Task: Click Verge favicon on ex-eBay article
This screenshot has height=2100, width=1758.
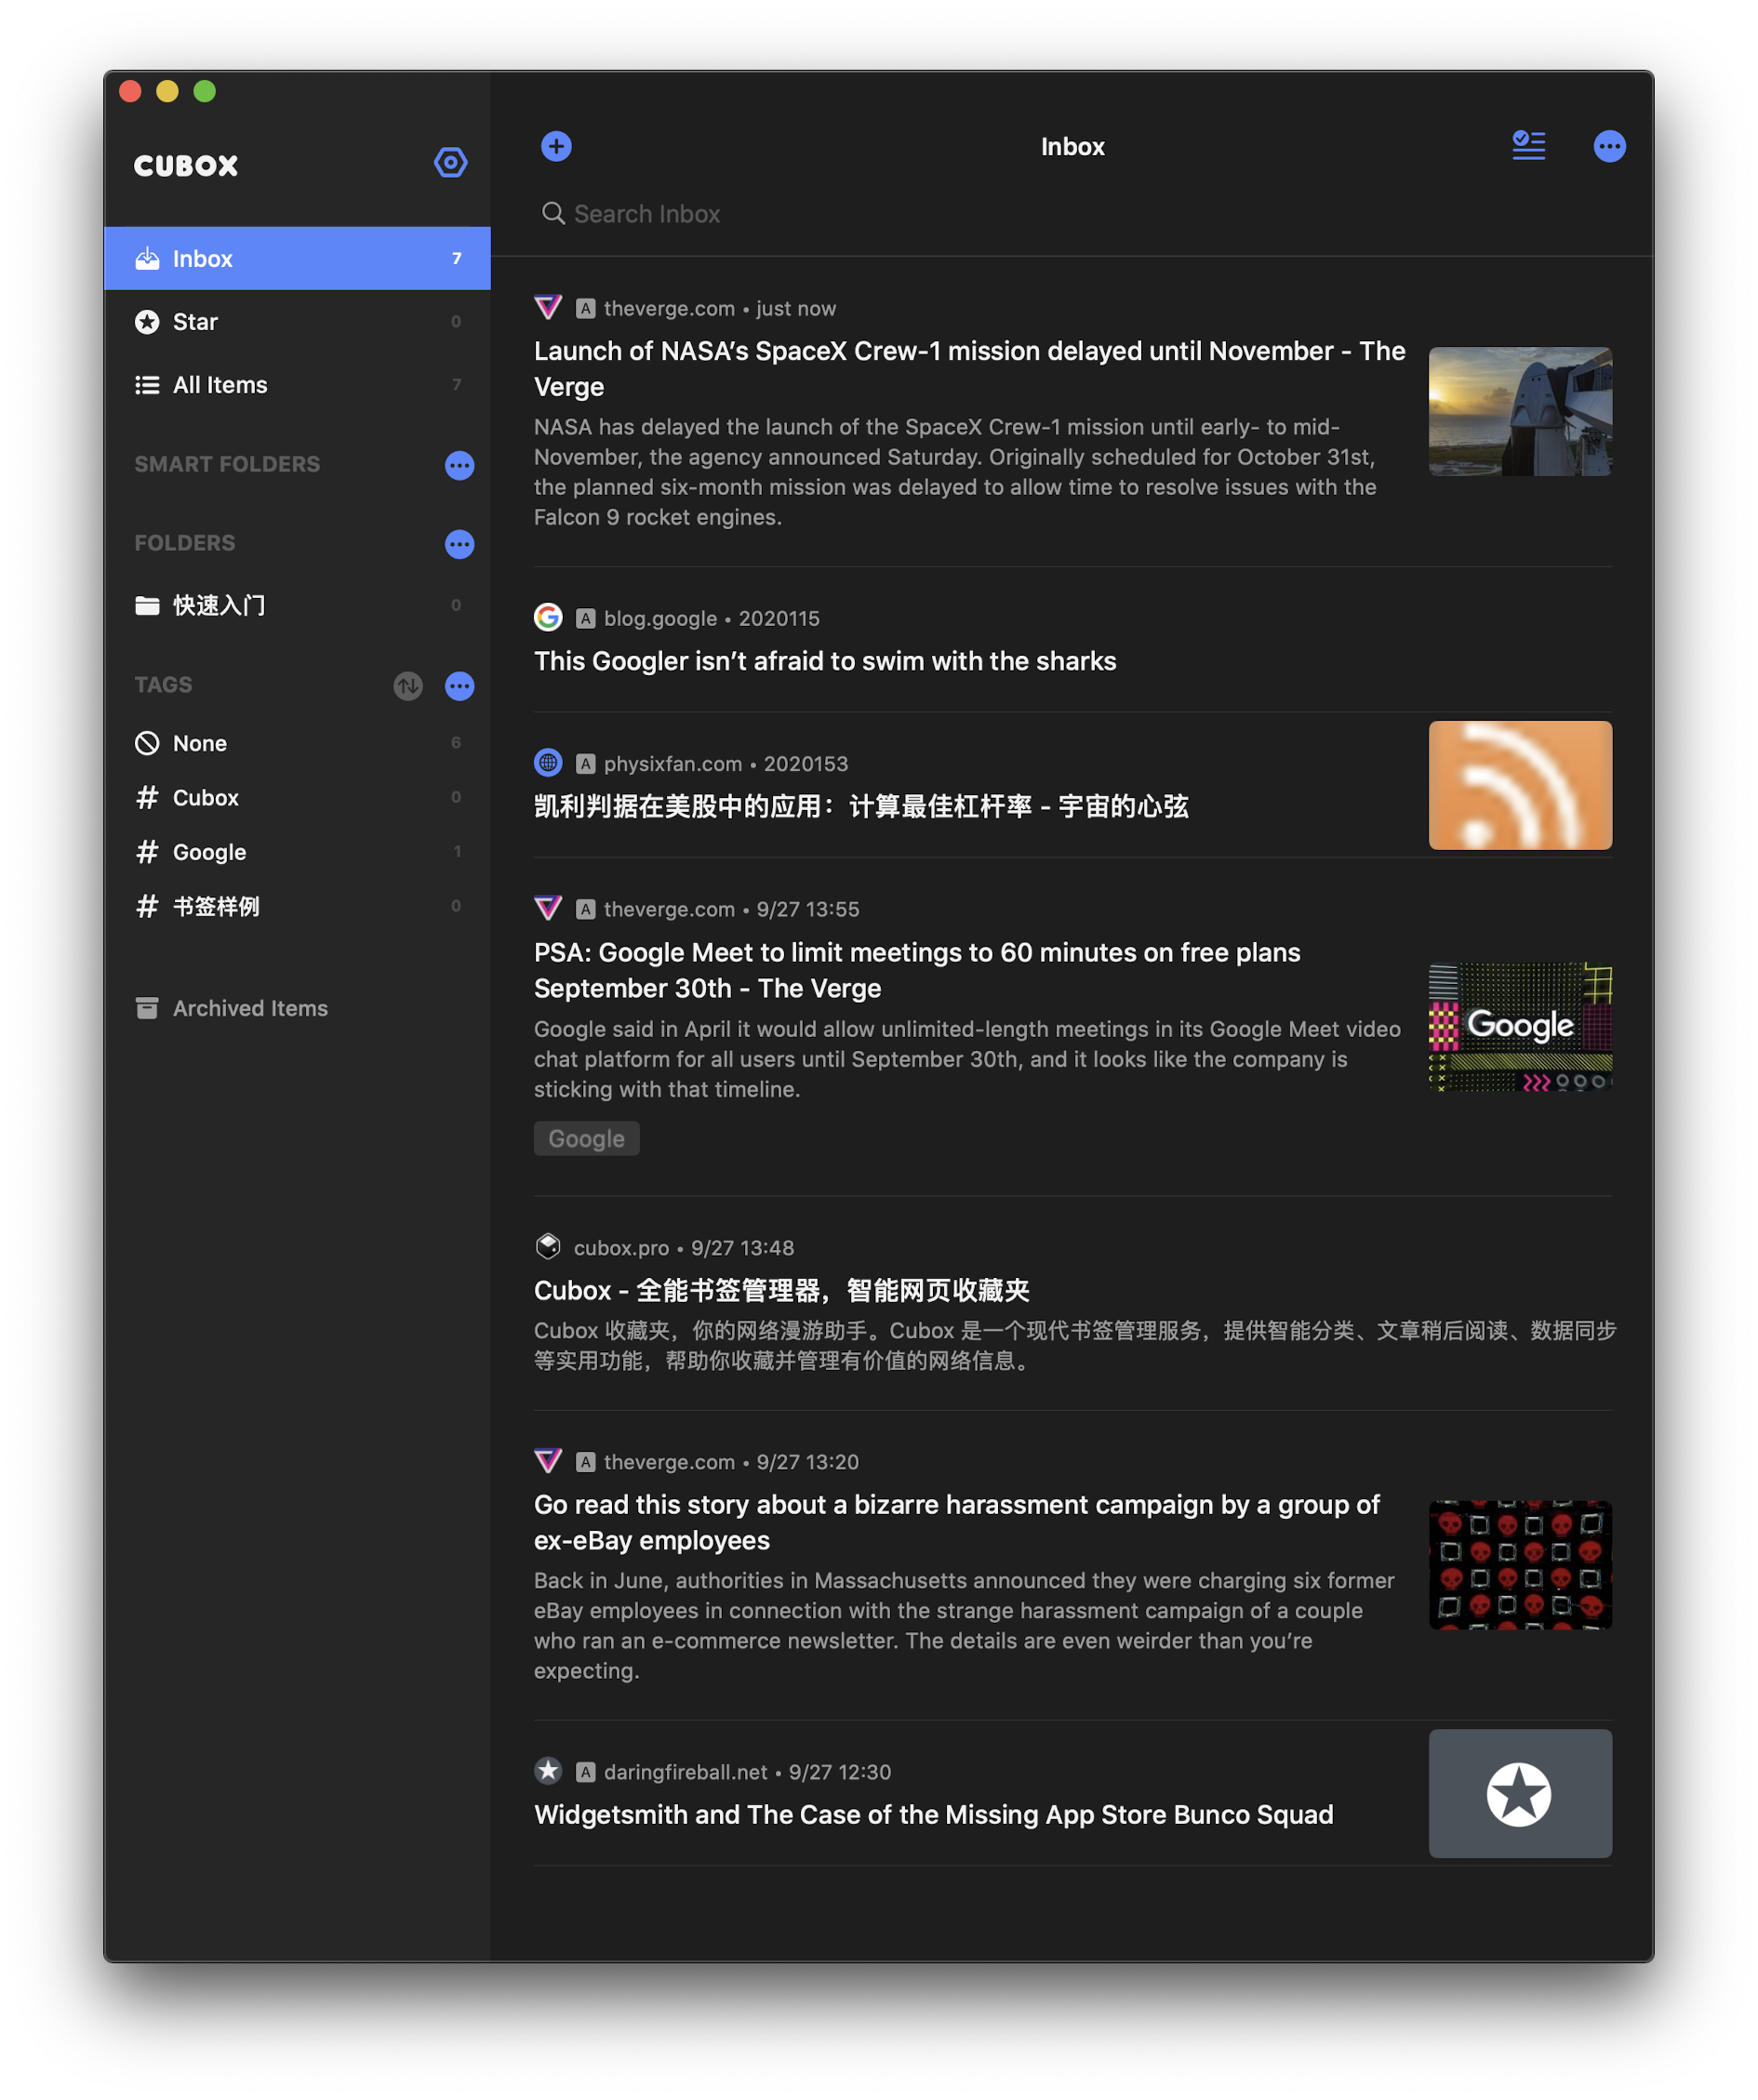Action: click(548, 1461)
